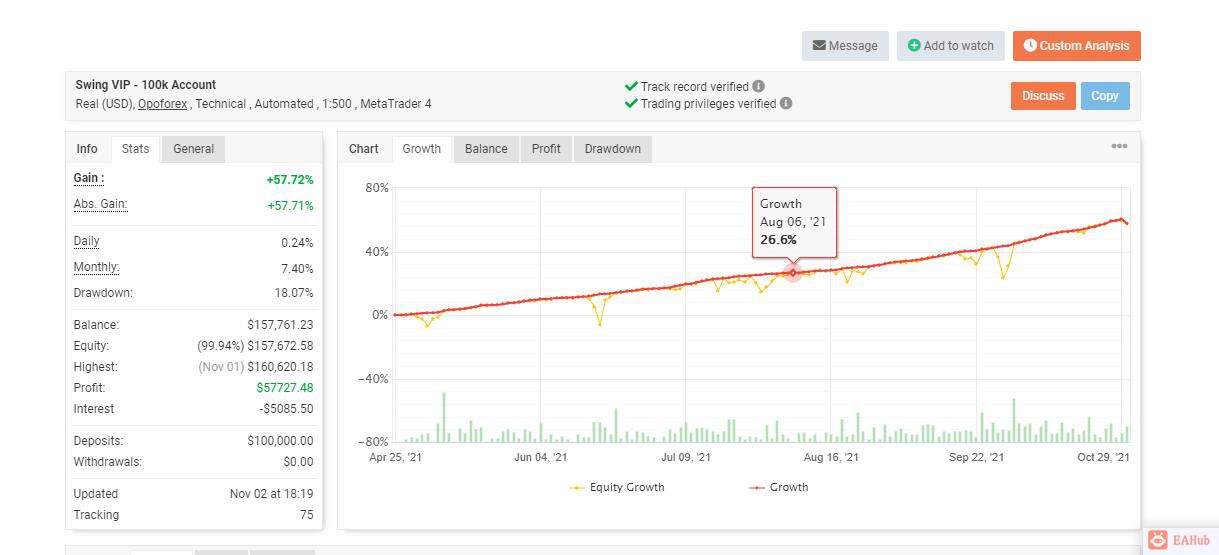
Task: Click the Abs. Gain label
Action: [100, 204]
